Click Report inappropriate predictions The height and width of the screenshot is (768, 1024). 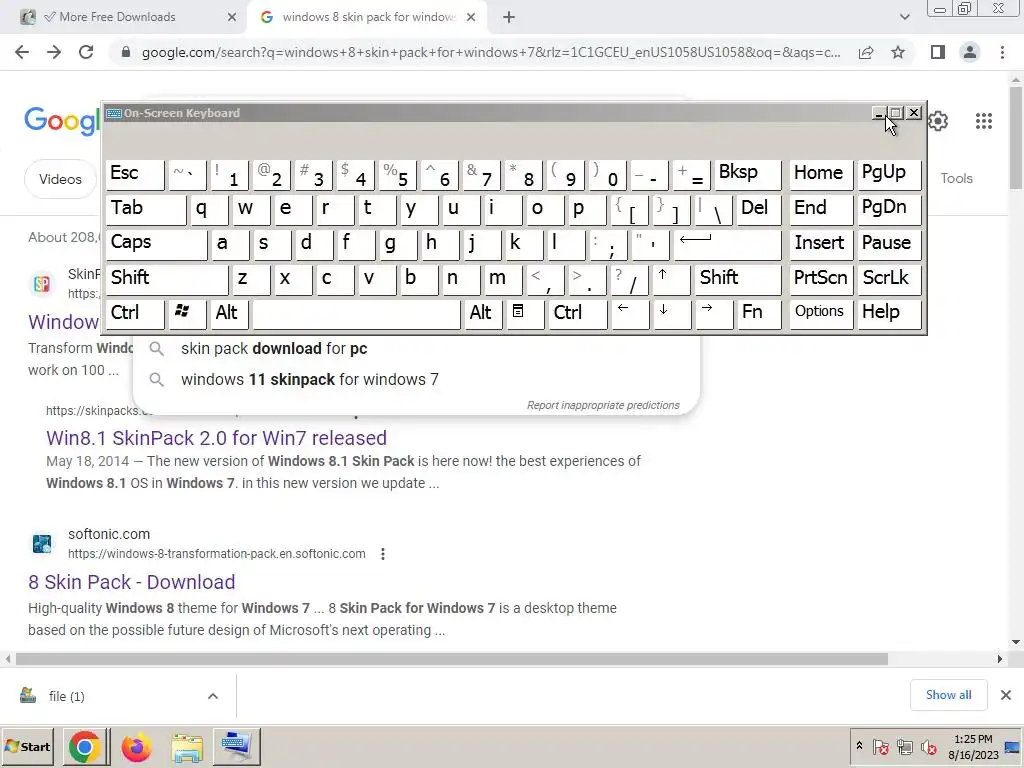pyautogui.click(x=603, y=405)
